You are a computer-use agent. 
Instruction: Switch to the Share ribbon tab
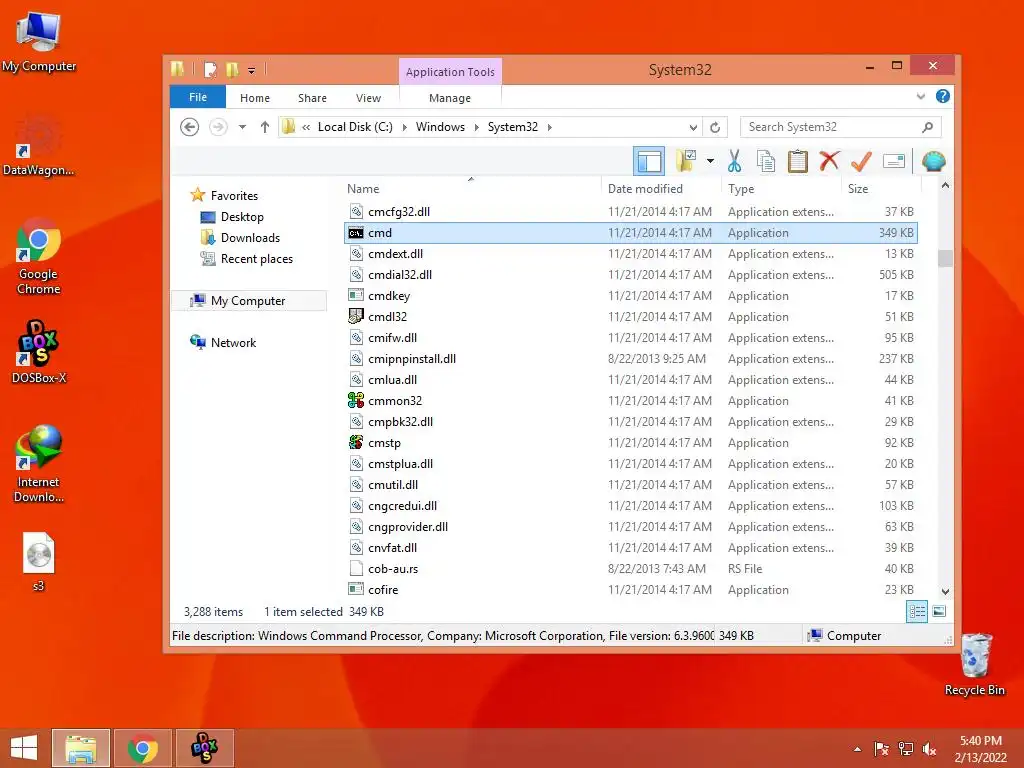(312, 97)
